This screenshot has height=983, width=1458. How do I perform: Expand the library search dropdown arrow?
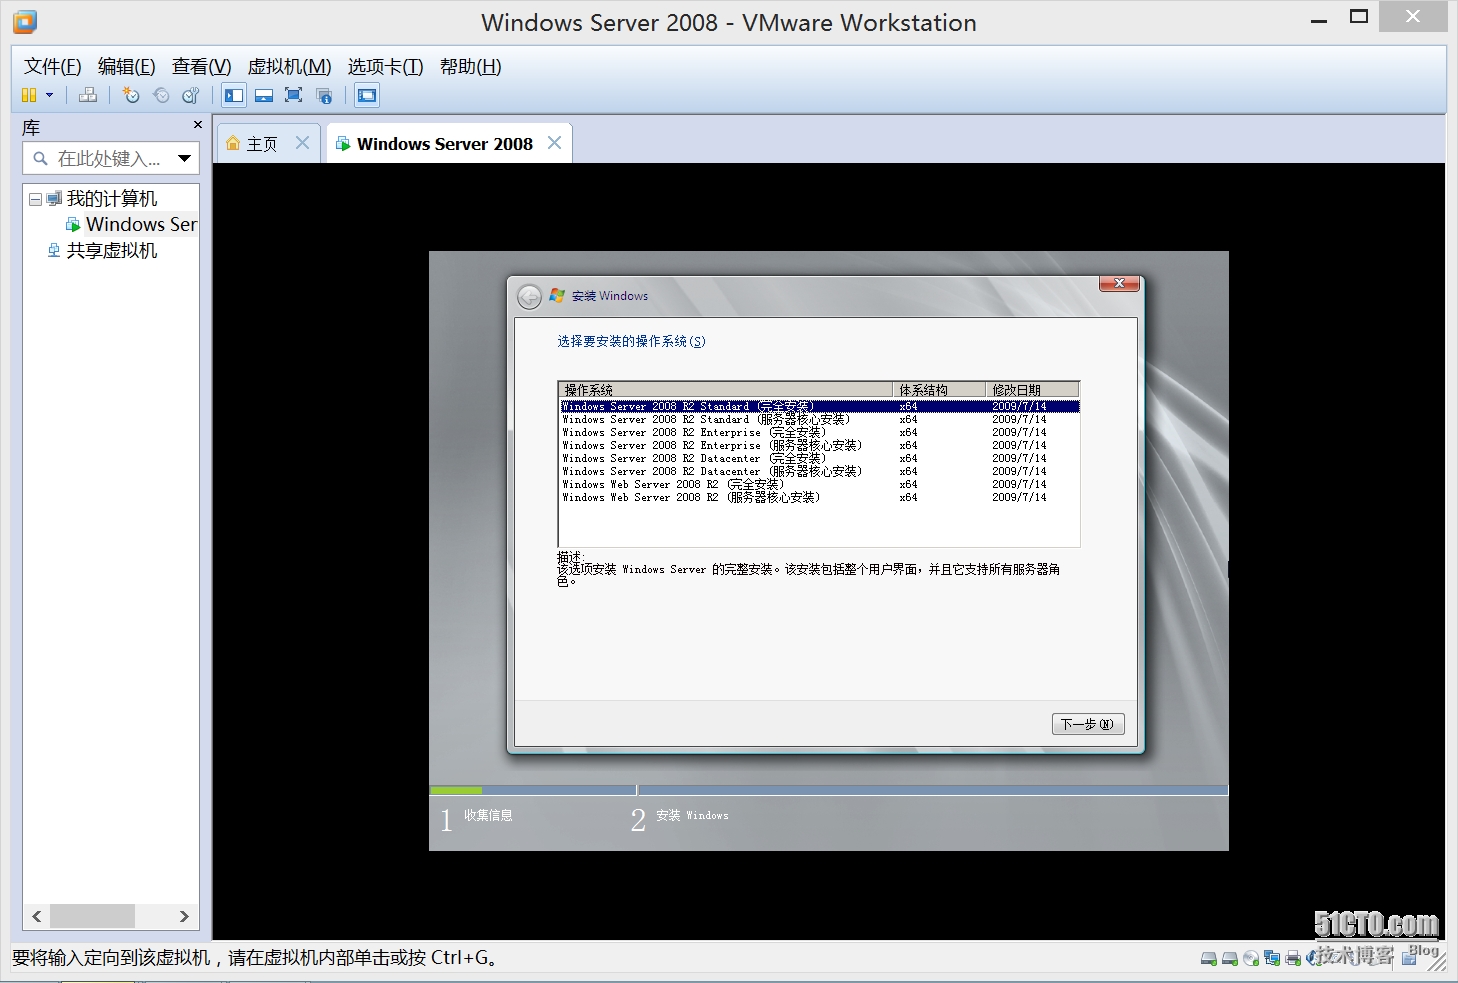[x=185, y=158]
